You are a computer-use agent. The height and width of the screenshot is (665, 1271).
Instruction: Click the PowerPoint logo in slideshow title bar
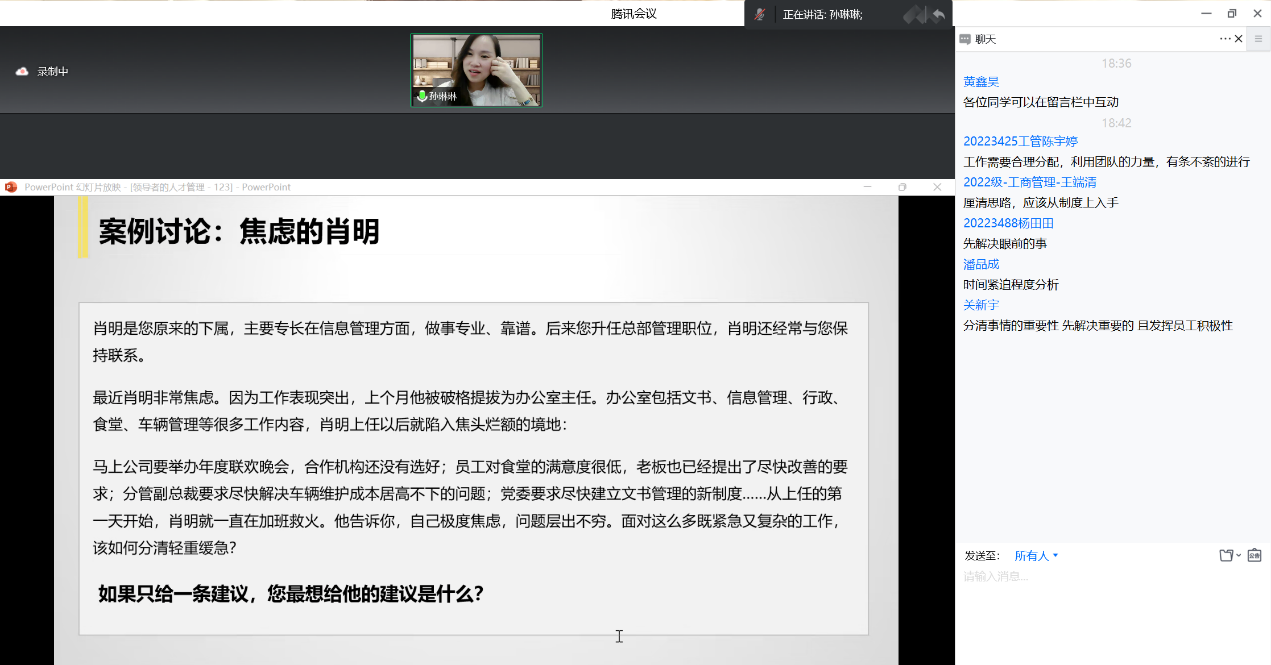pyautogui.click(x=11, y=187)
